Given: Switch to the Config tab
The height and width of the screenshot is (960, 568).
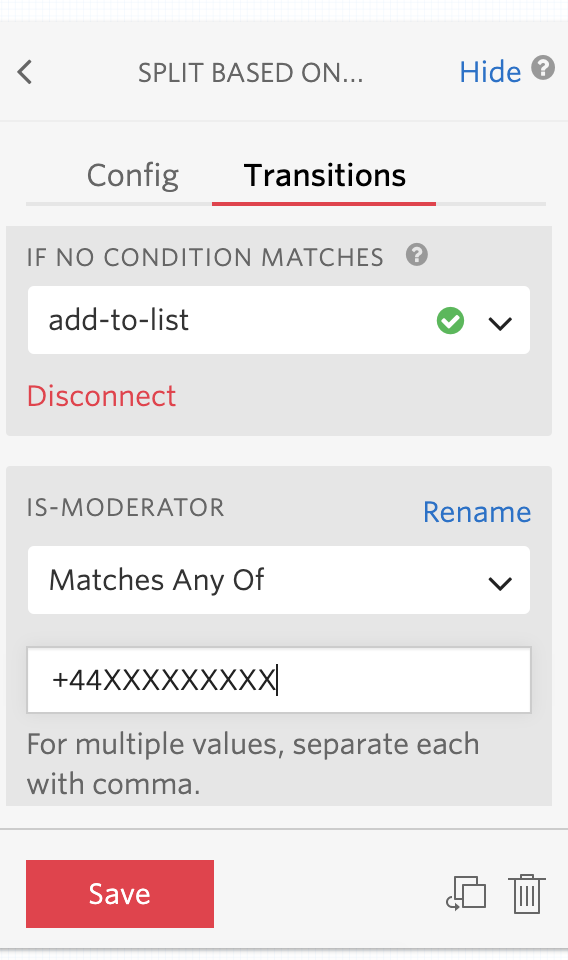Looking at the screenshot, I should coord(133,176).
